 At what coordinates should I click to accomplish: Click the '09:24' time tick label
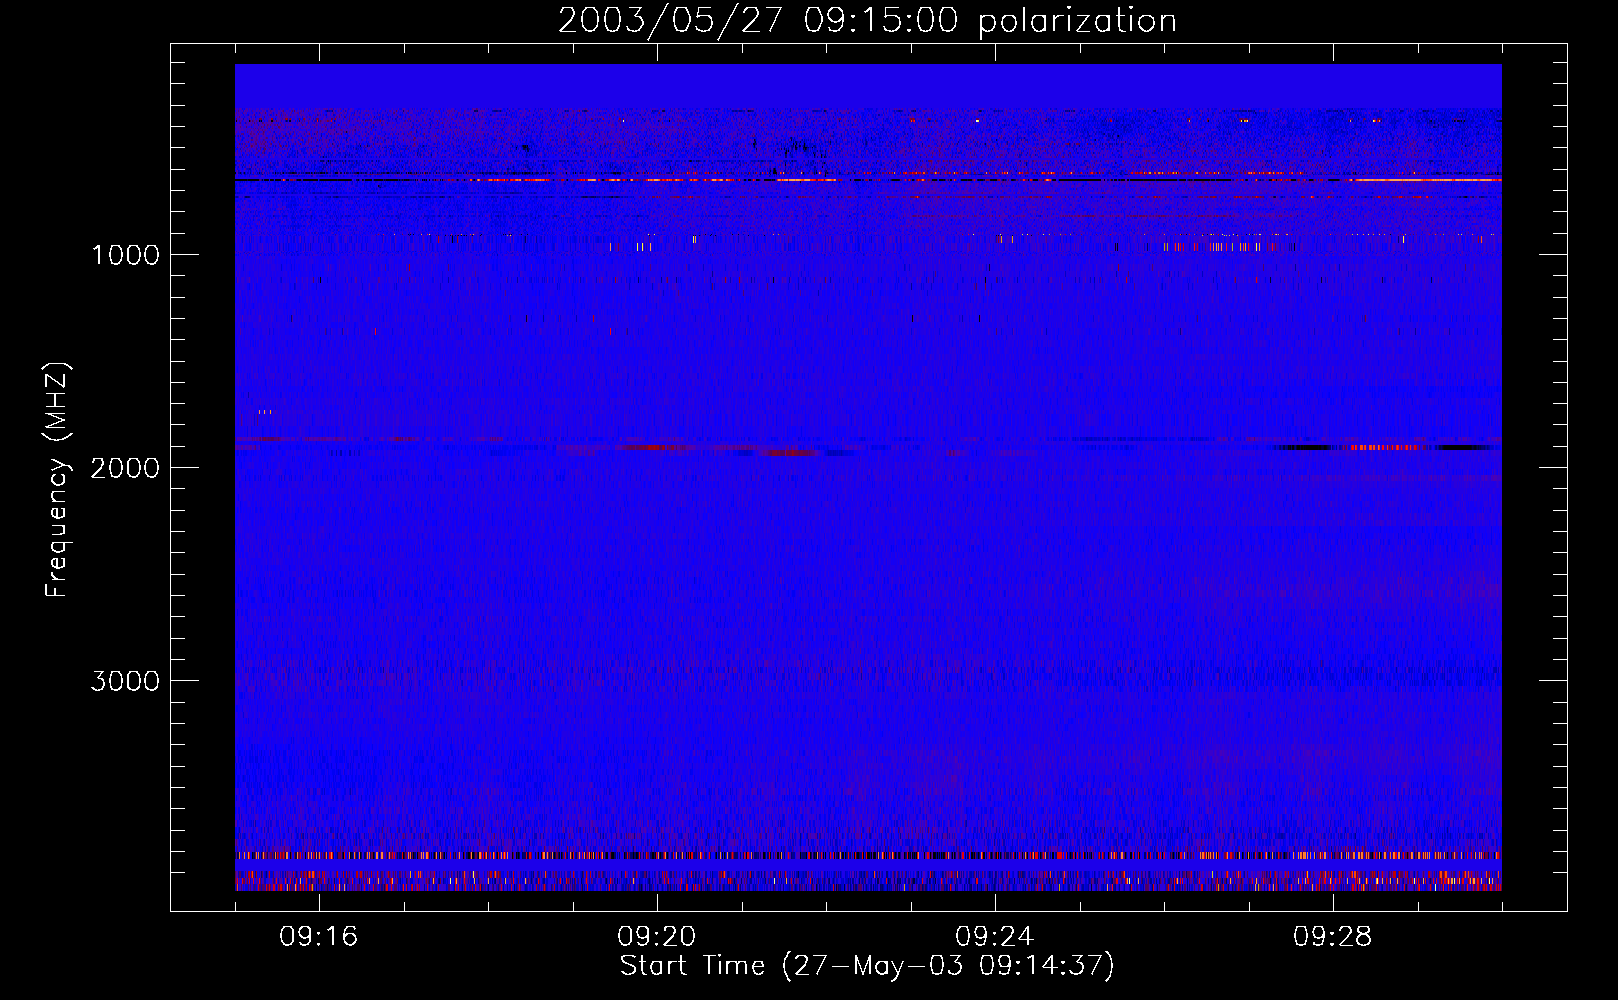995,937
